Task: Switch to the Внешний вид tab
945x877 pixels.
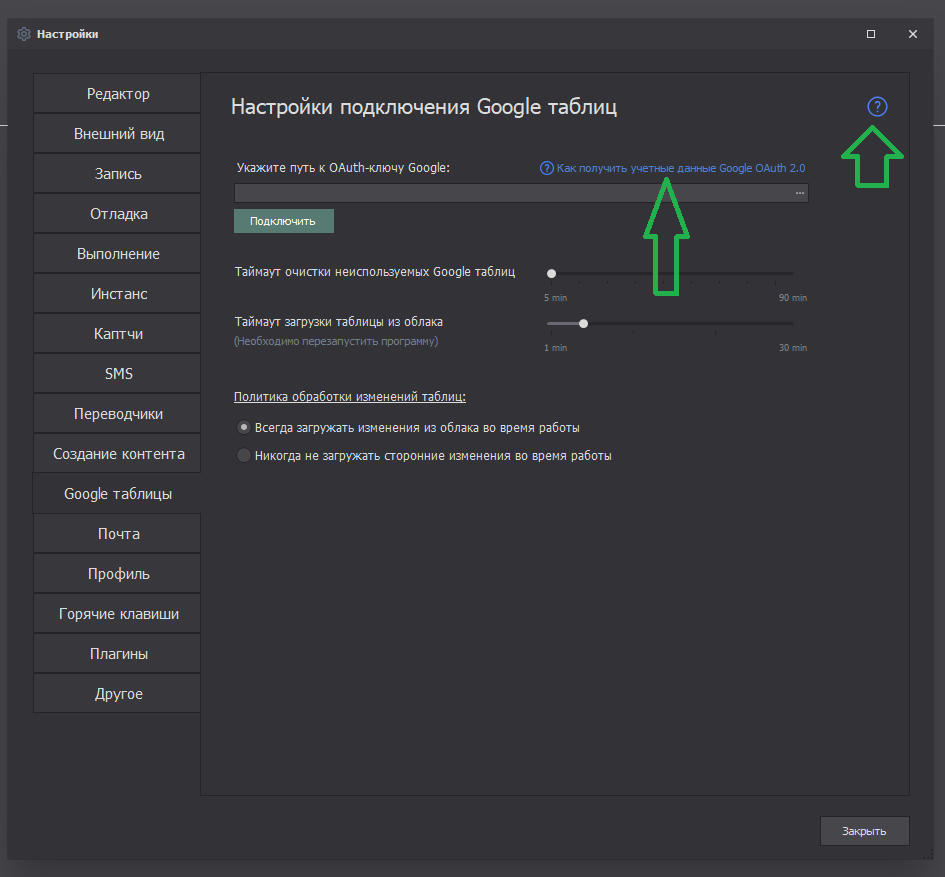Action: 118,134
